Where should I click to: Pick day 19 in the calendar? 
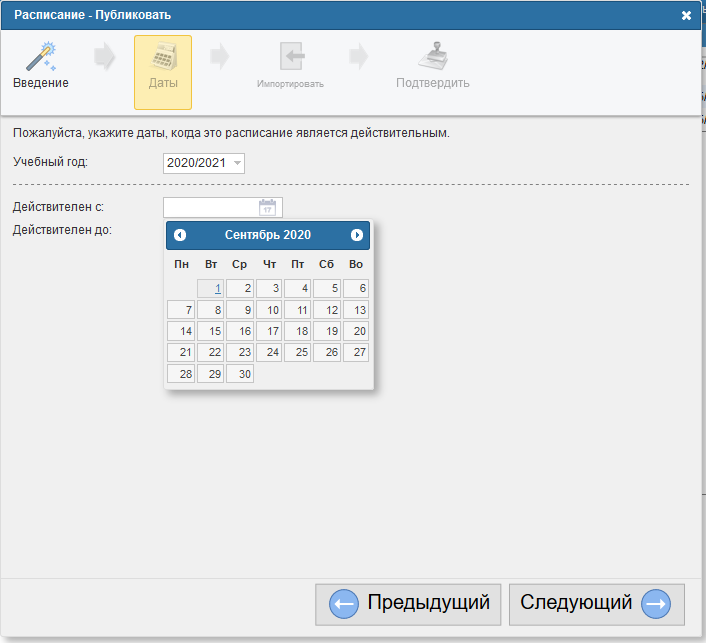click(327, 331)
